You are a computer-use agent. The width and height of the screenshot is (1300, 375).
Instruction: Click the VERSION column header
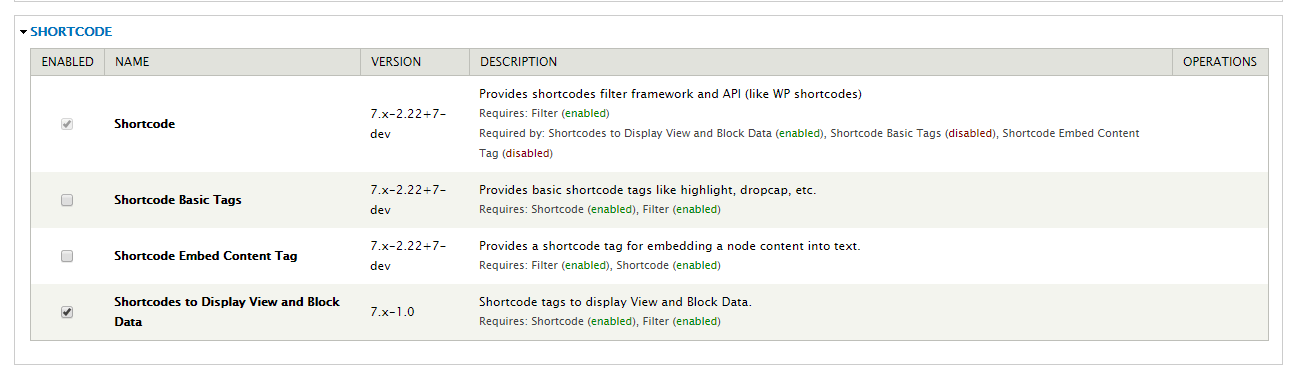coord(396,62)
